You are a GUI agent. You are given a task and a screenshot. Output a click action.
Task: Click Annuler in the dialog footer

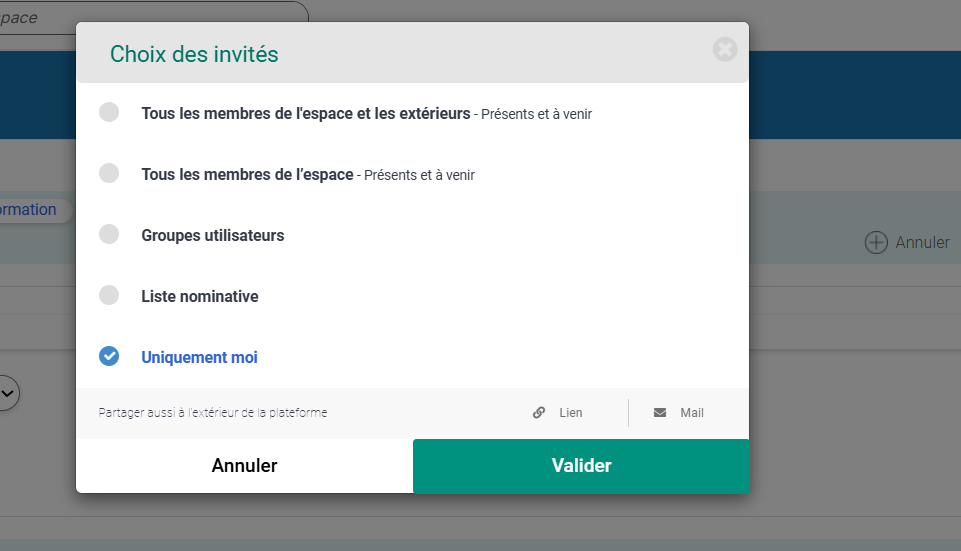245,466
